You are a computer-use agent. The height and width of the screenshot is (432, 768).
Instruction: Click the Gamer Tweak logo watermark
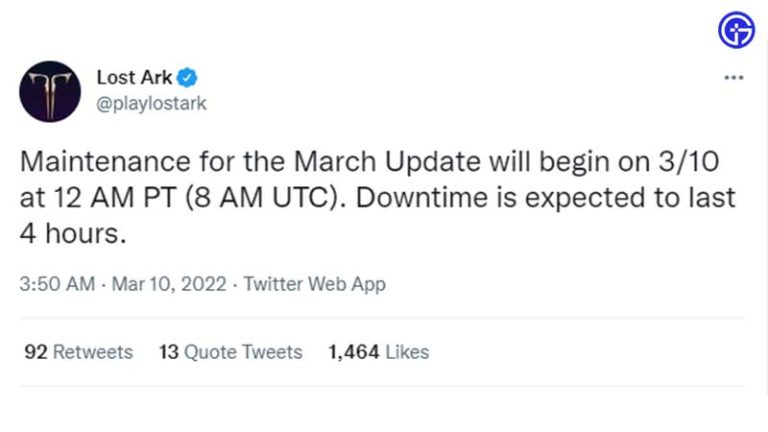pos(736,31)
